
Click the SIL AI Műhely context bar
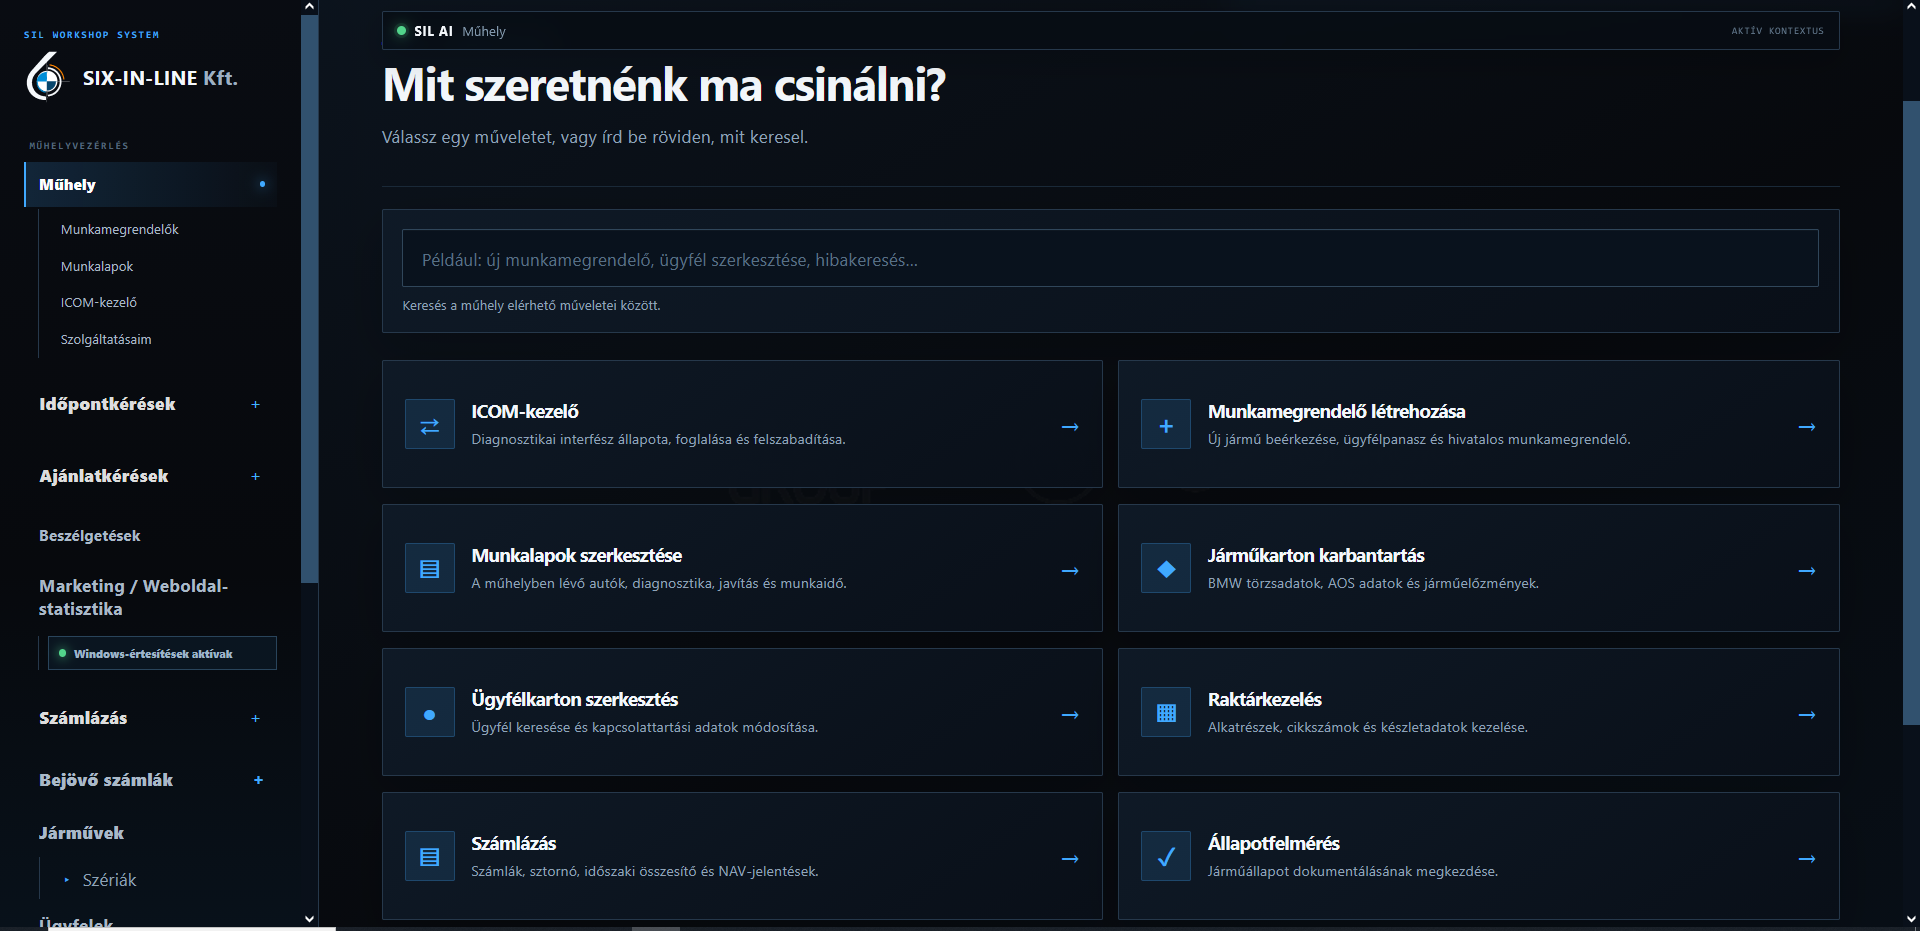pos(1110,31)
